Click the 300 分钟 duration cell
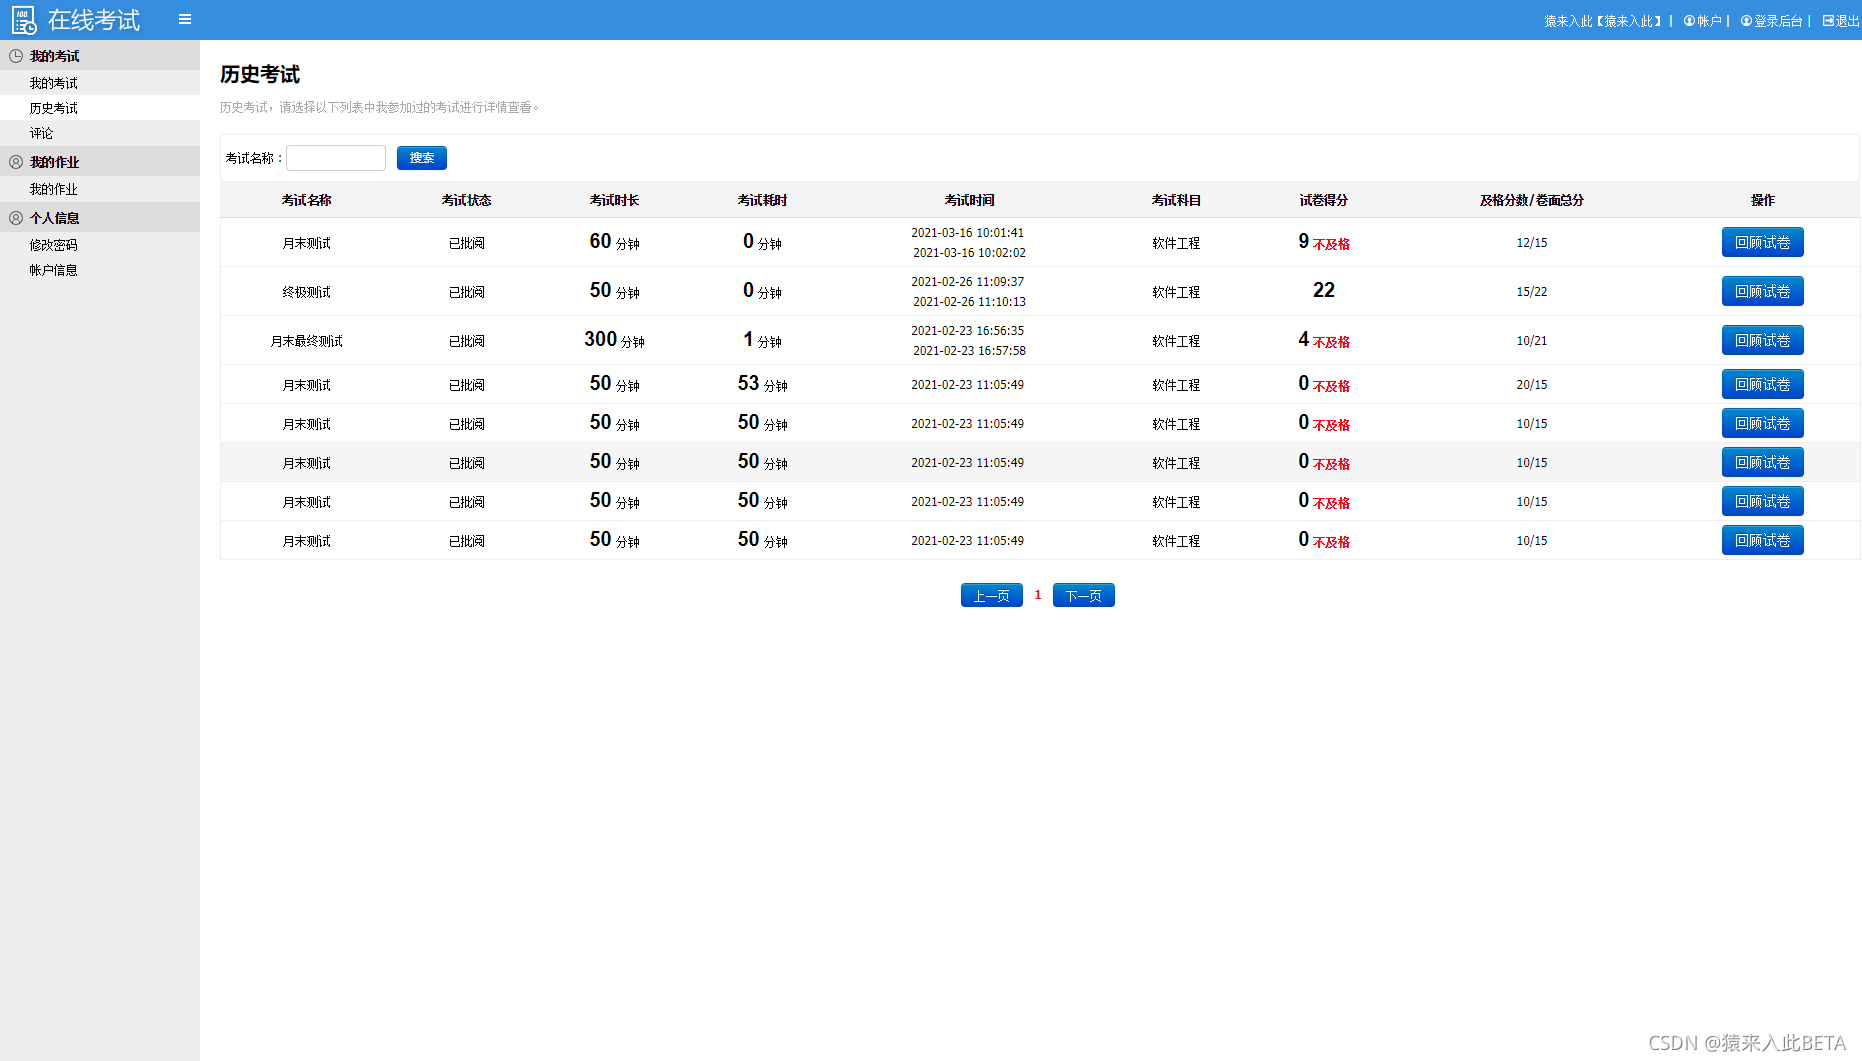Screen dimensions: 1862x1061 tap(615, 340)
